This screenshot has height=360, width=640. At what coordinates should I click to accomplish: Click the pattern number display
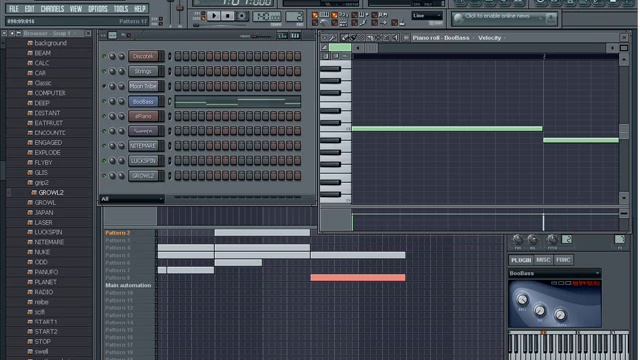tap(294, 16)
